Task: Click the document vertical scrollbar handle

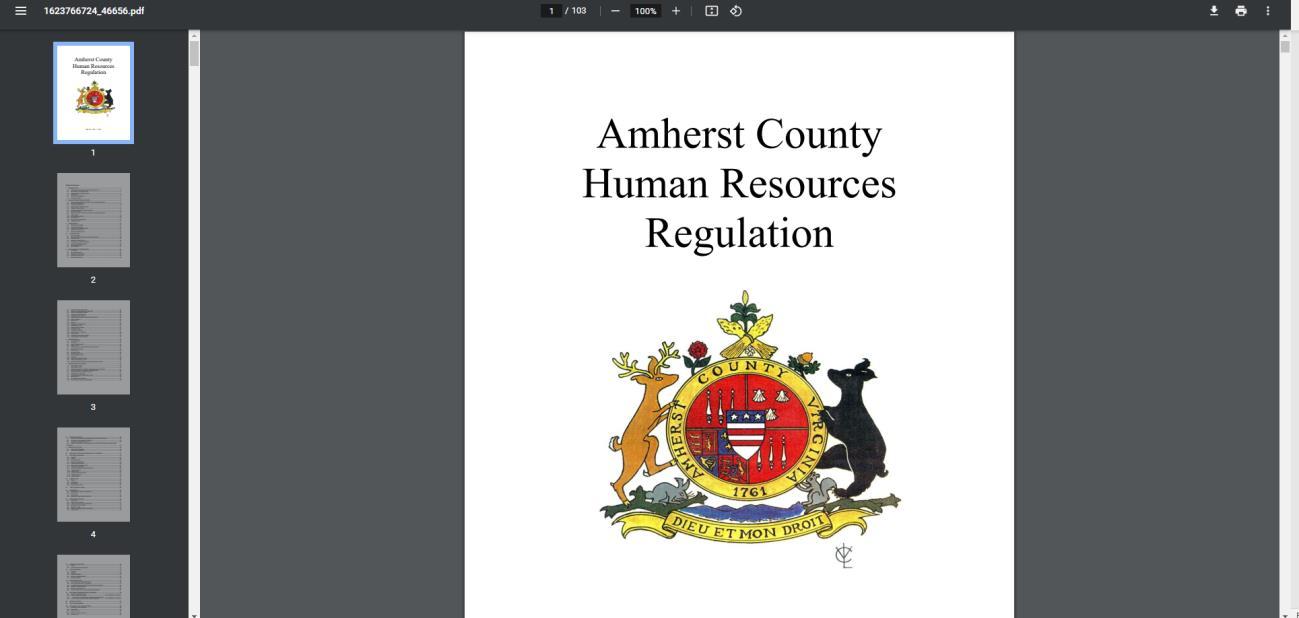Action: coord(1285,46)
